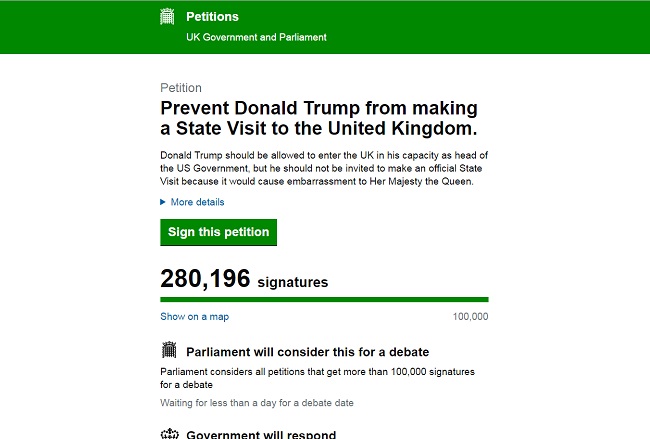The width and height of the screenshot is (650, 439).
Task: Click the Parliament portcullis icon beside debate heading
Action: (x=169, y=351)
